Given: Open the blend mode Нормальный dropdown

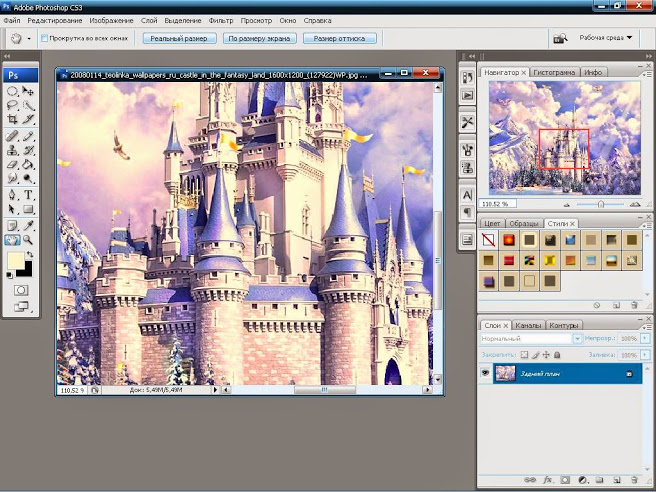Looking at the screenshot, I should coord(531,338).
